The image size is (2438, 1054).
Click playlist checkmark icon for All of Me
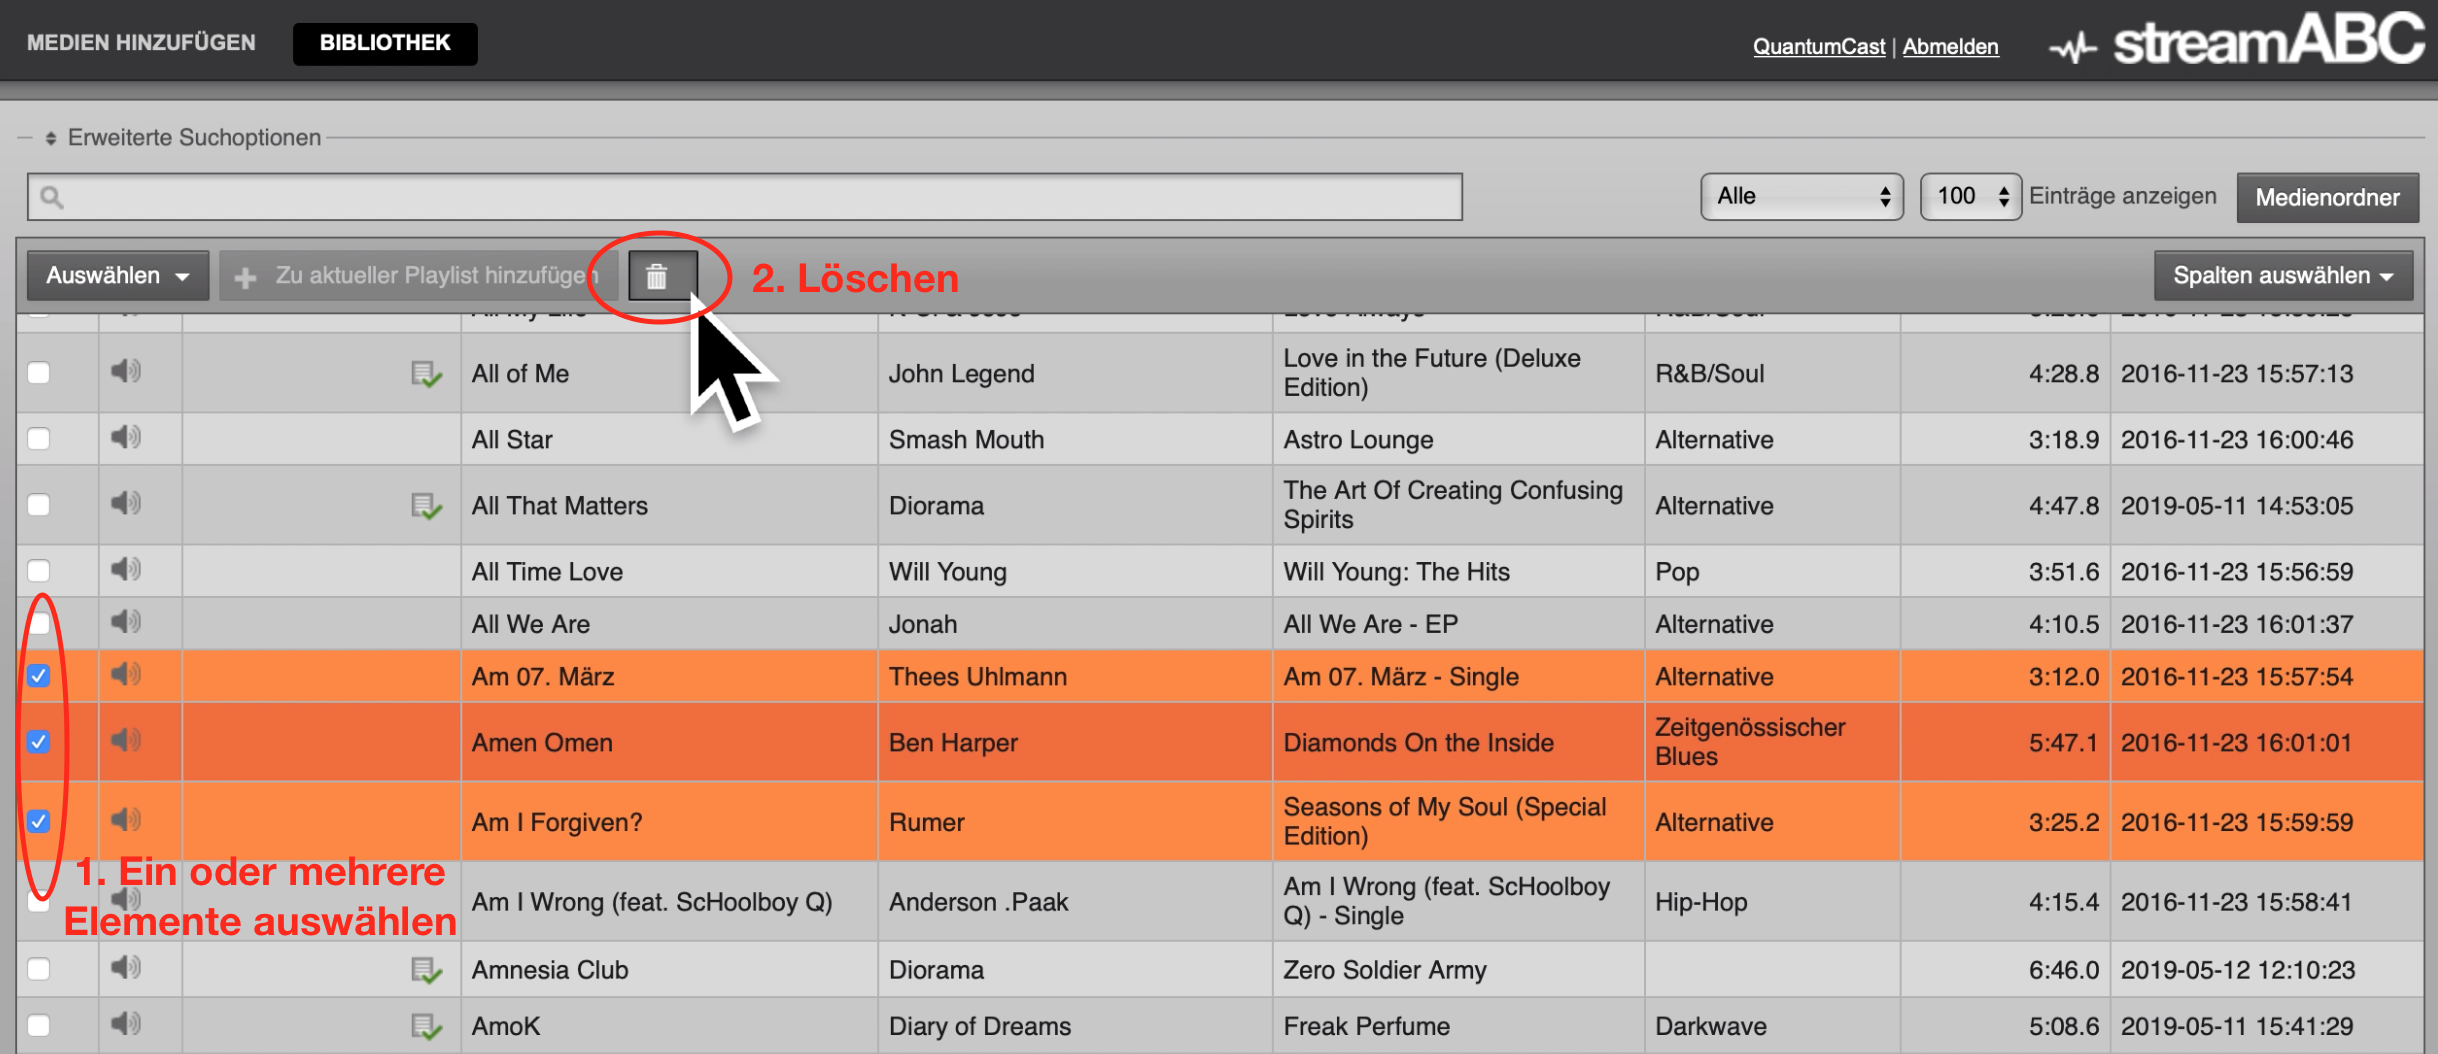click(427, 374)
